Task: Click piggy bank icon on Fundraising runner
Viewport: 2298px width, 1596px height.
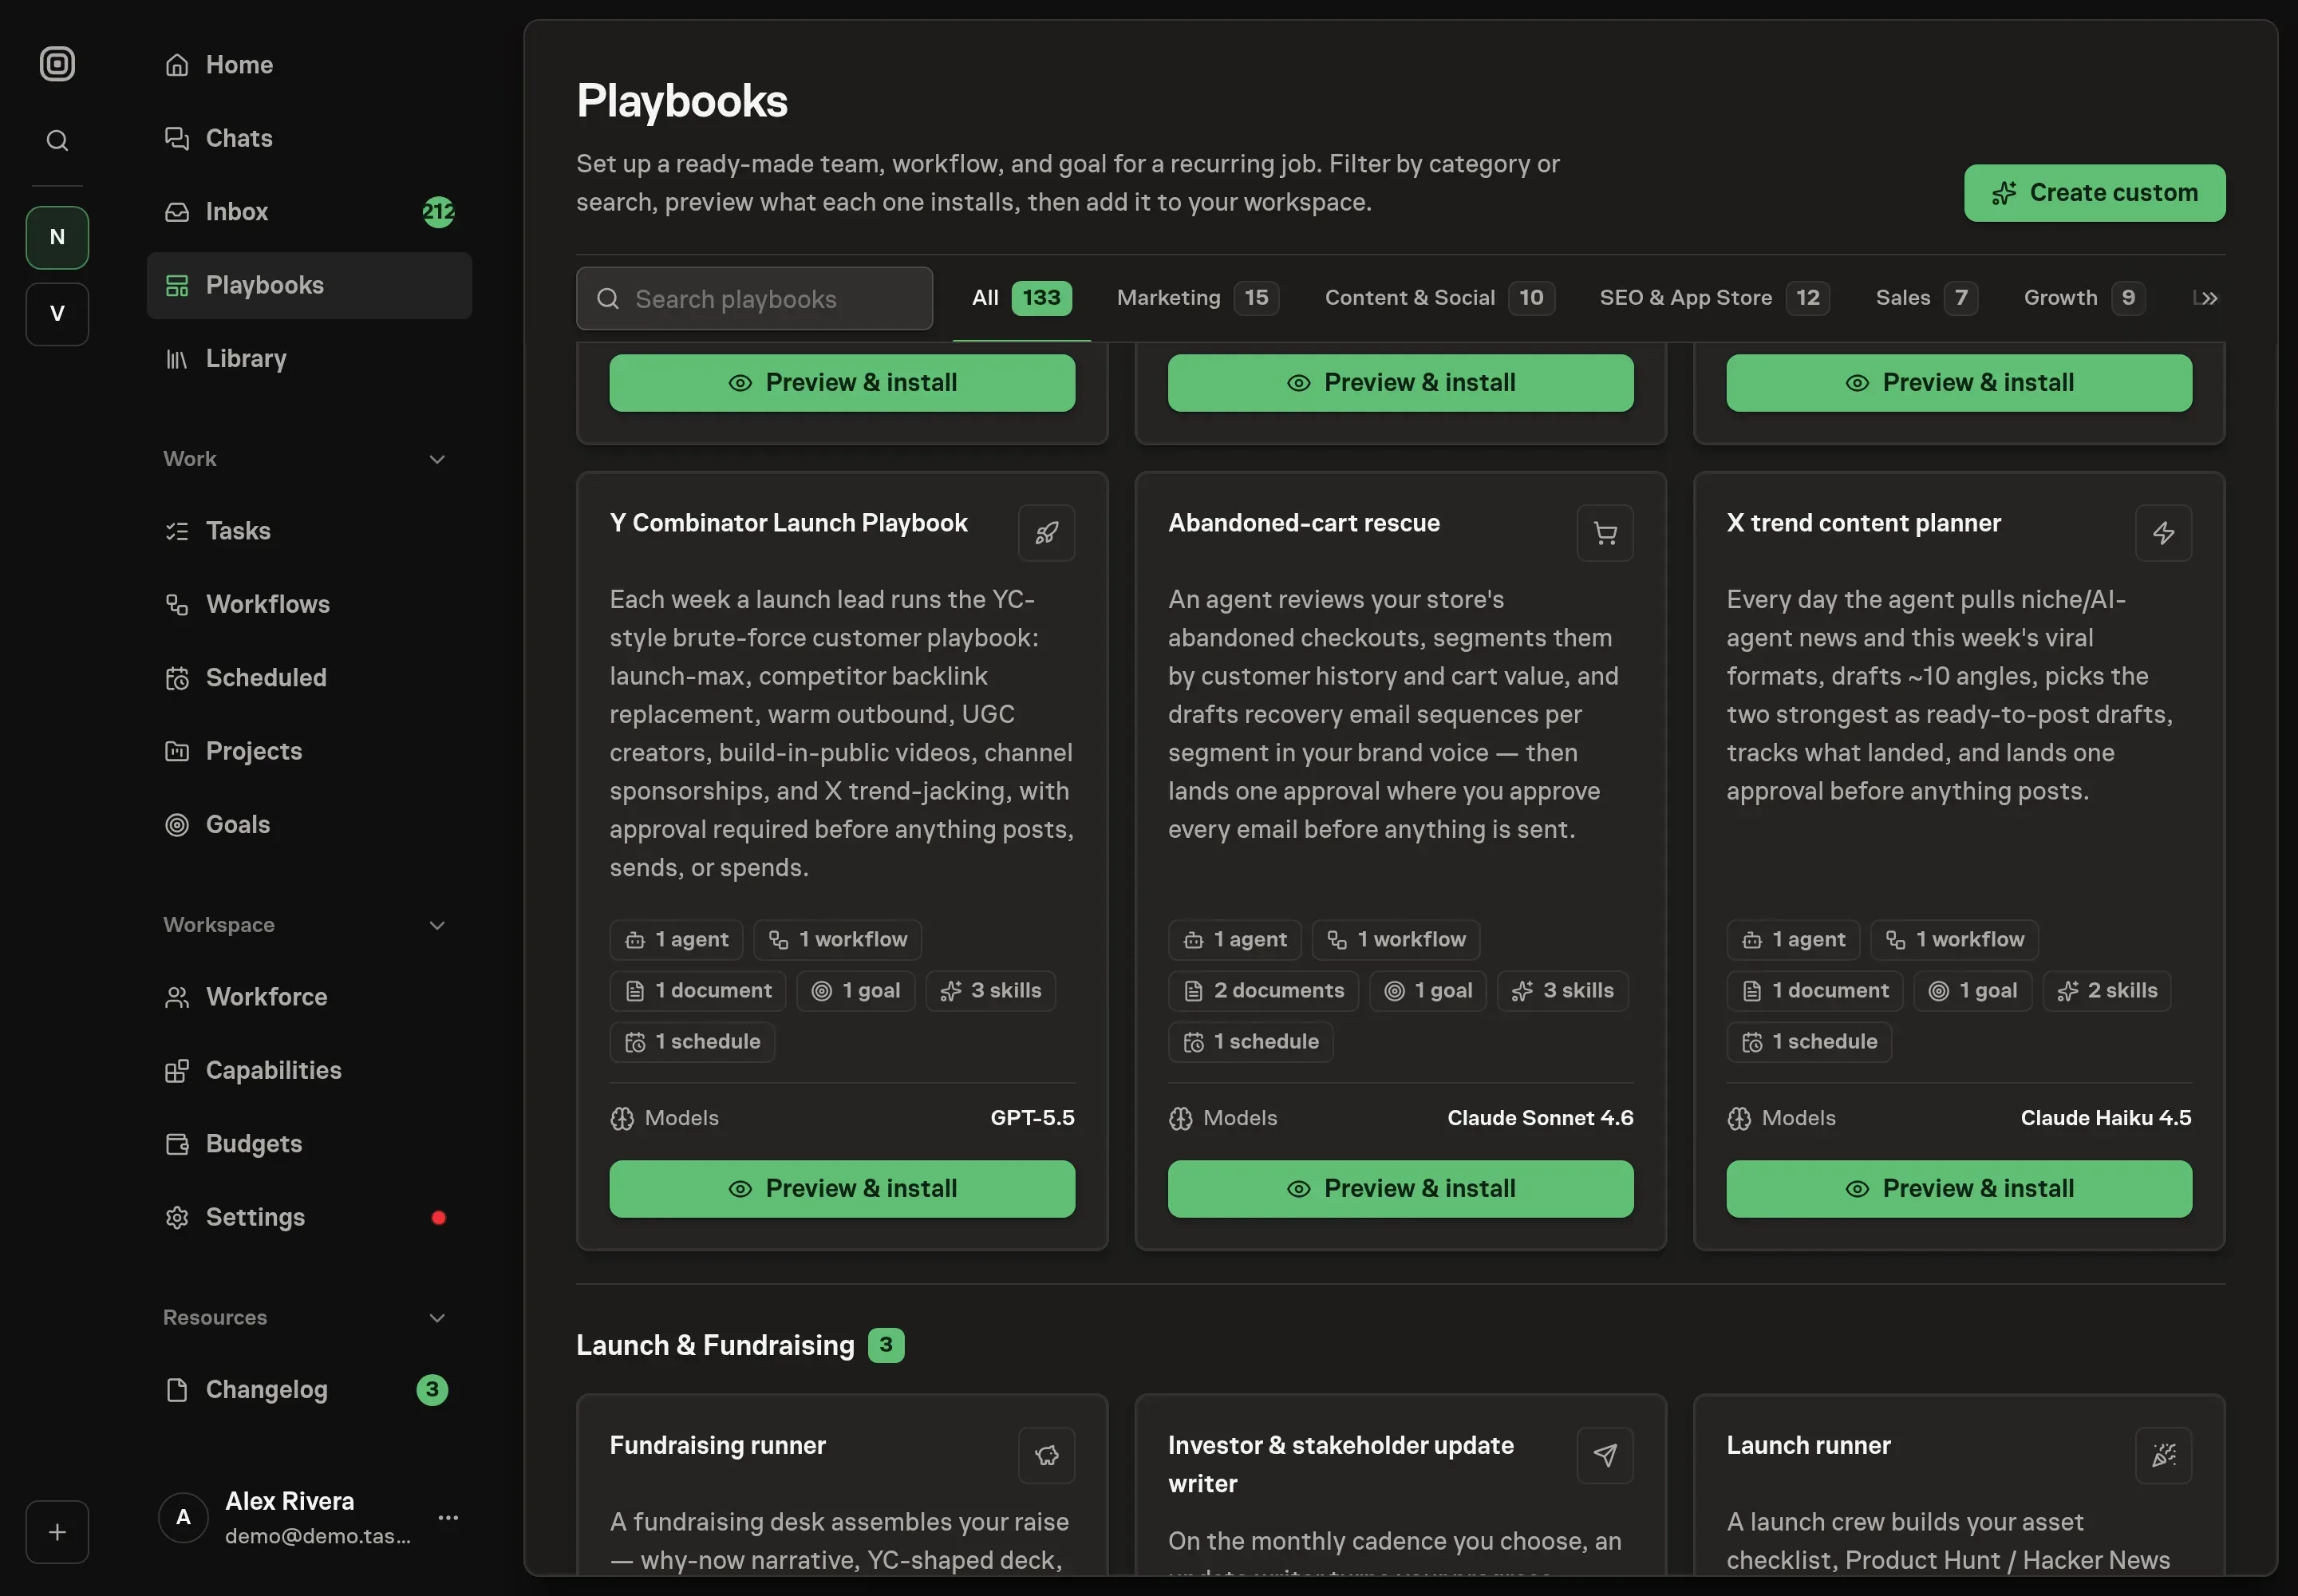Action: 1046,1455
